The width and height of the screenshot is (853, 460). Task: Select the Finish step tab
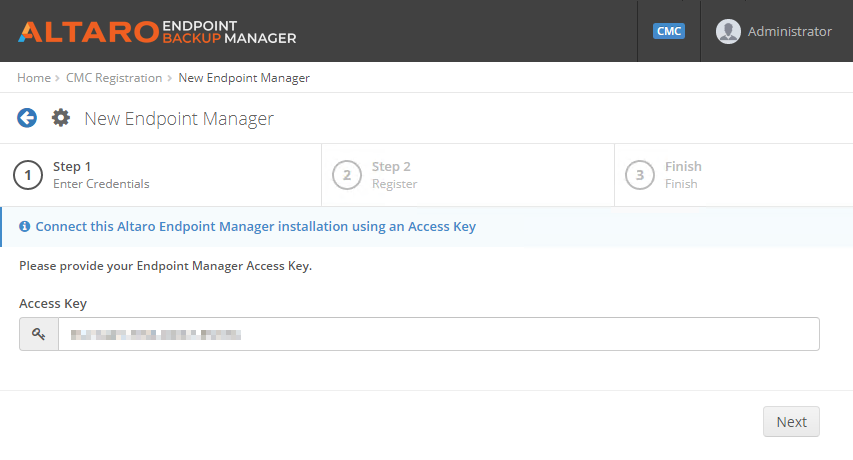click(734, 175)
